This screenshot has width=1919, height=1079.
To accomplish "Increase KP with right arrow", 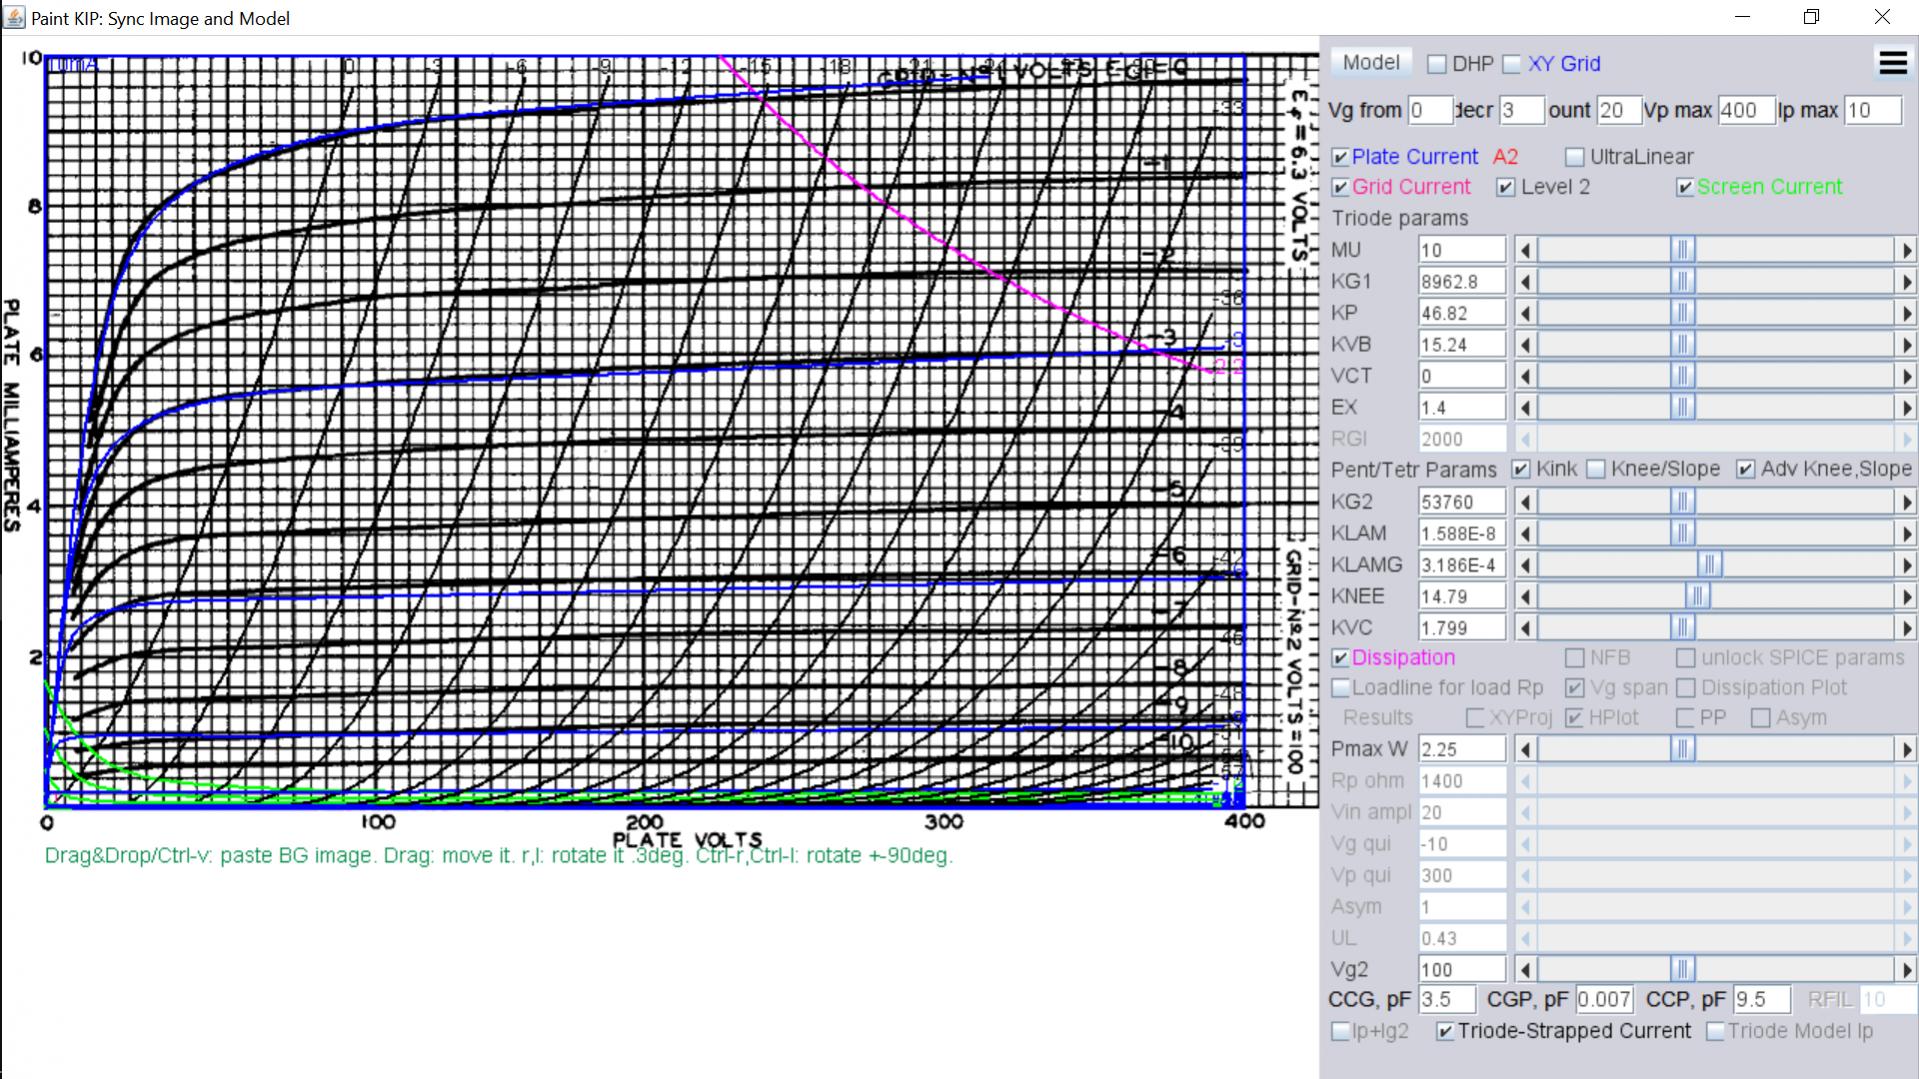I will point(1906,313).
